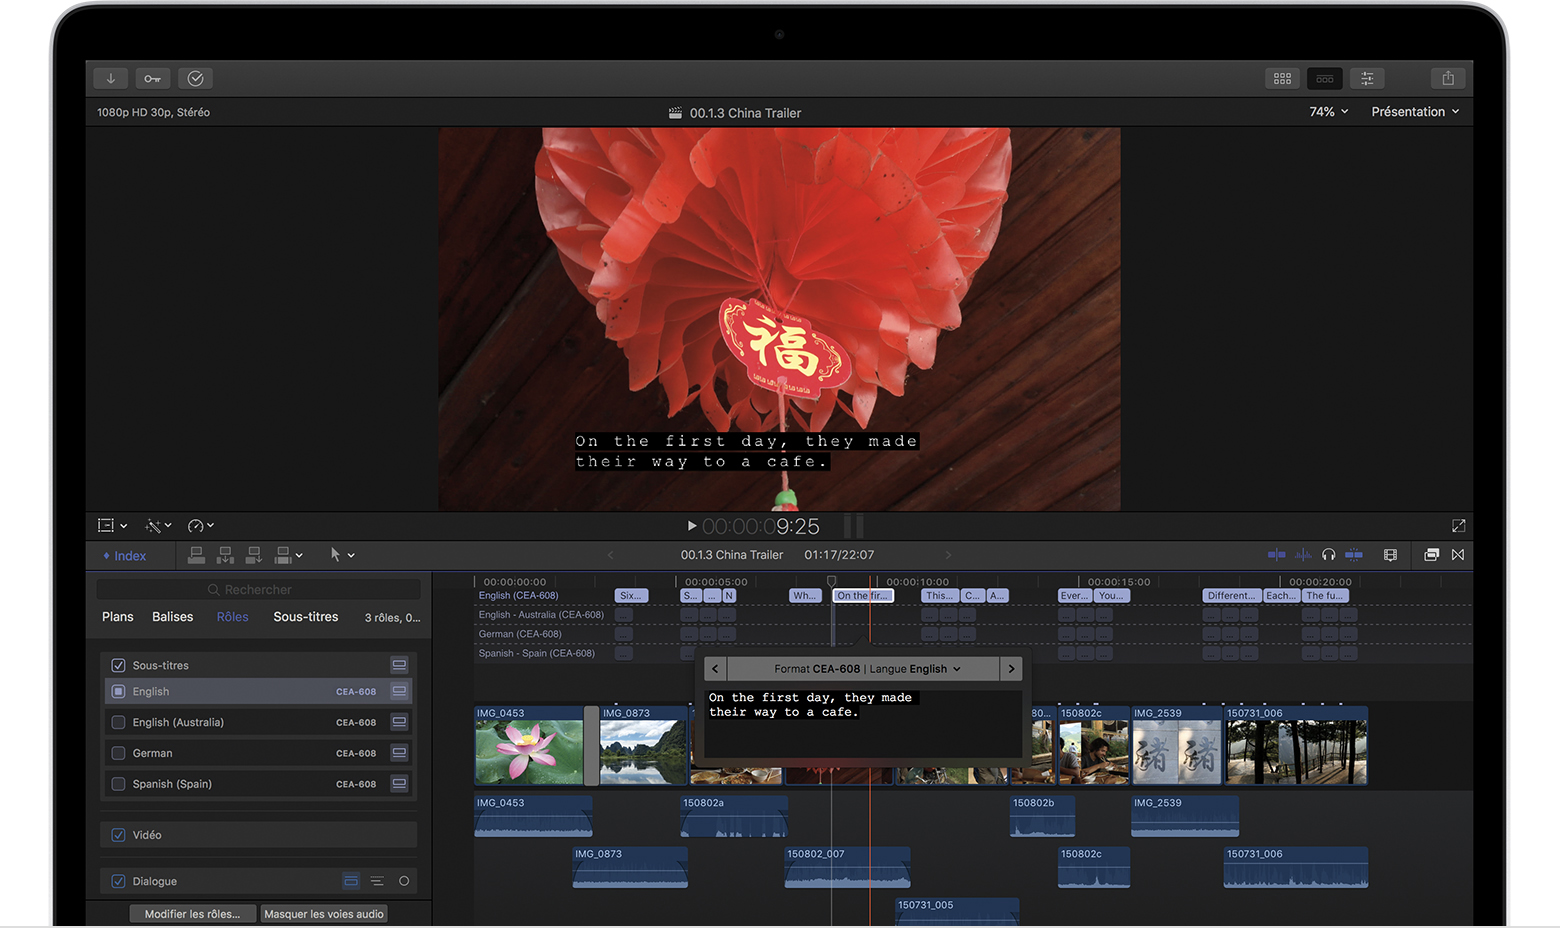Viewport: 1560px width, 928px height.
Task: Enter full screen viewer arrows icon
Action: pos(1458,525)
